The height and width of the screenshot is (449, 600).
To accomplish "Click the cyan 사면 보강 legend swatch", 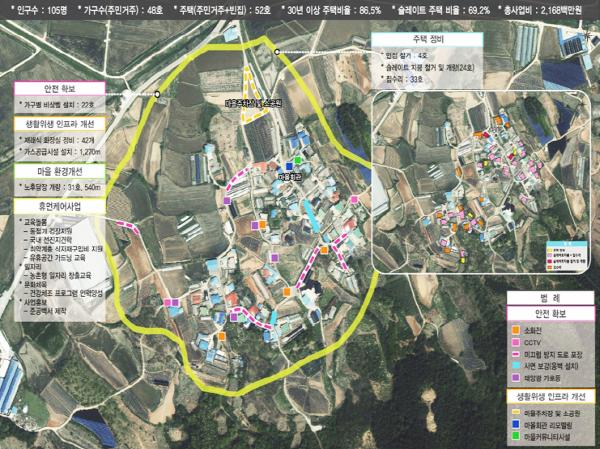I will (x=515, y=366).
